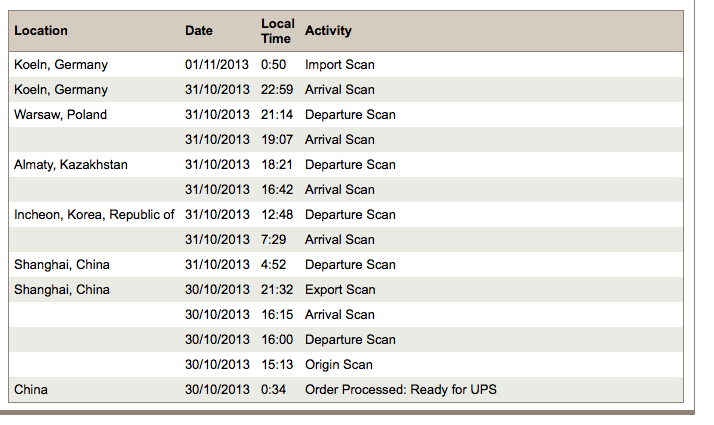Image resolution: width=714 pixels, height=425 pixels.
Task: Click the Date column header
Action: 199,31
